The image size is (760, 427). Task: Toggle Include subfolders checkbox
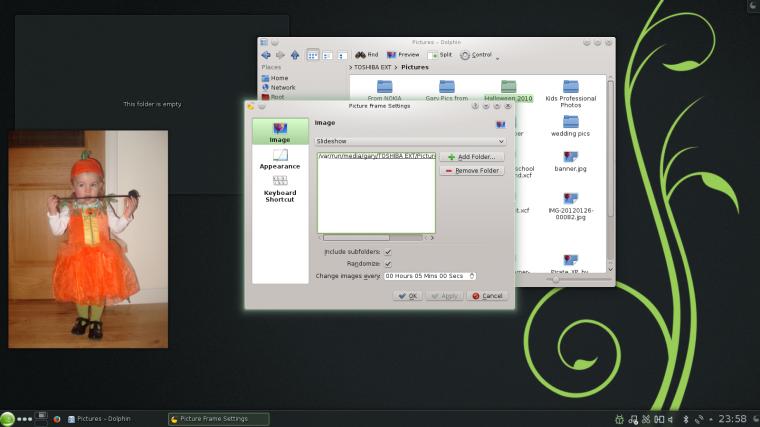(x=388, y=252)
